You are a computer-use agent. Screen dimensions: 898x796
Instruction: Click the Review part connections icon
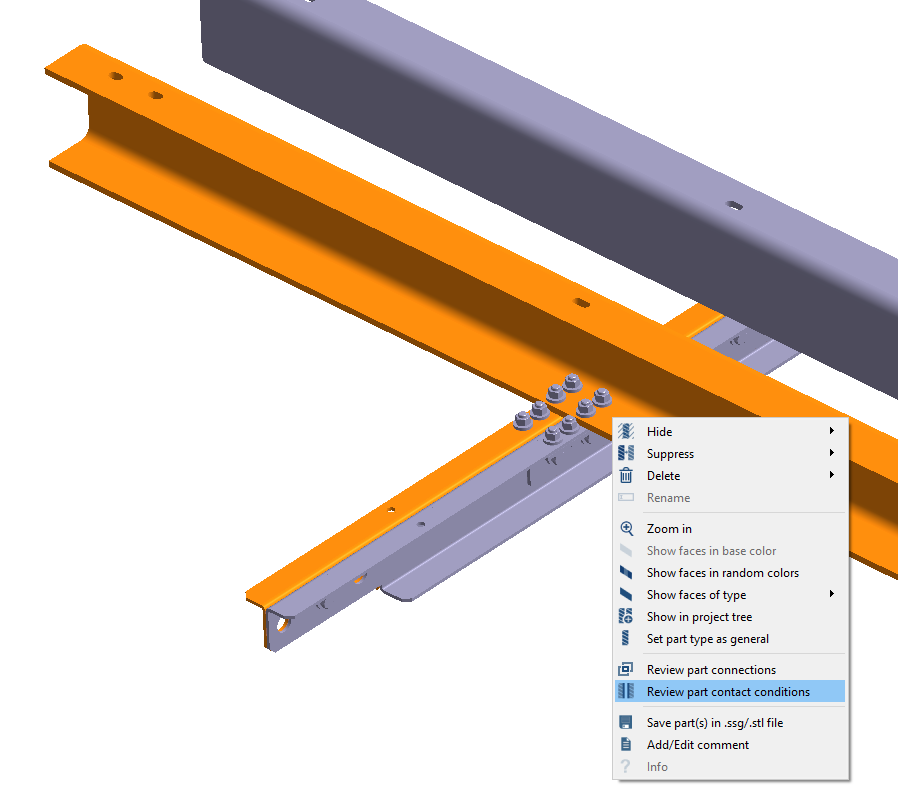click(x=626, y=669)
